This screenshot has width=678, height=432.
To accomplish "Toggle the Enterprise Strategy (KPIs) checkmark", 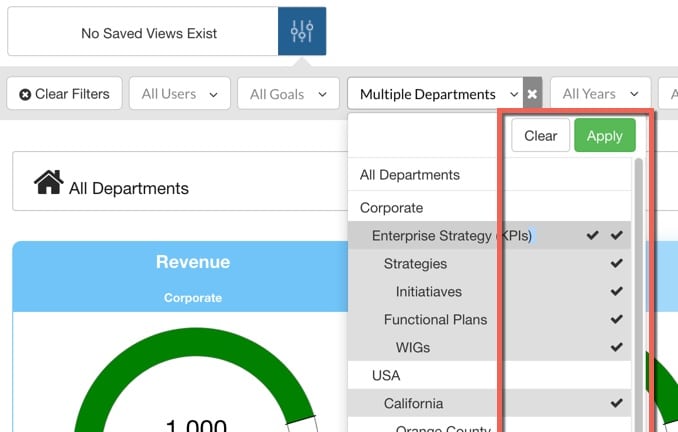I will (616, 236).
